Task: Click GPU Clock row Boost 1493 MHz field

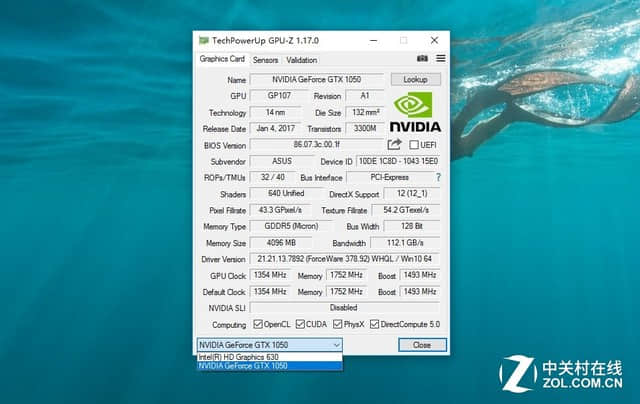Action: click(x=420, y=275)
